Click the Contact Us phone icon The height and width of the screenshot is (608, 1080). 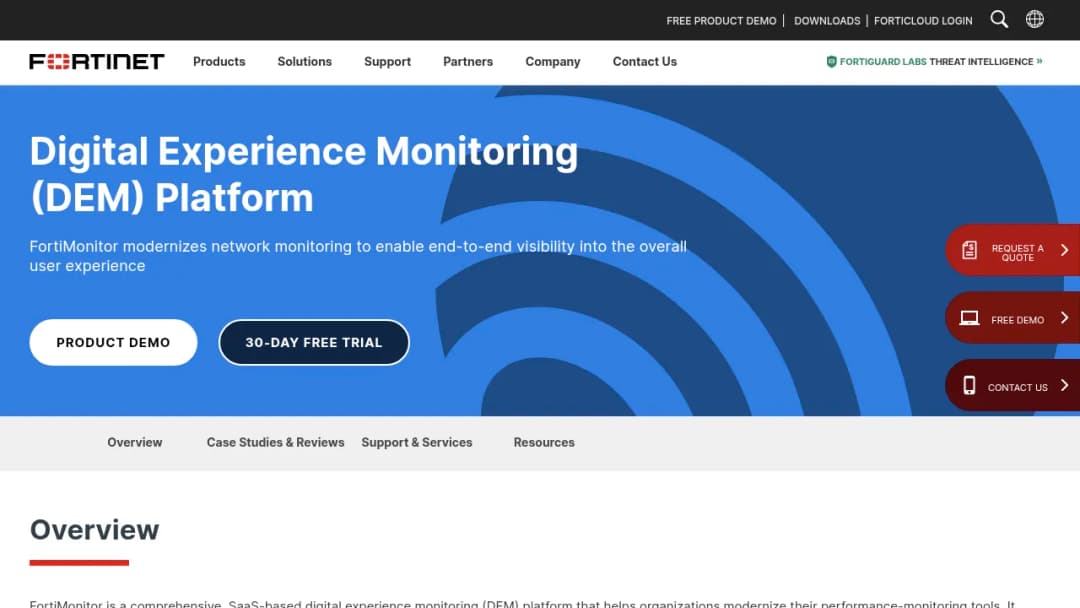[969, 385]
